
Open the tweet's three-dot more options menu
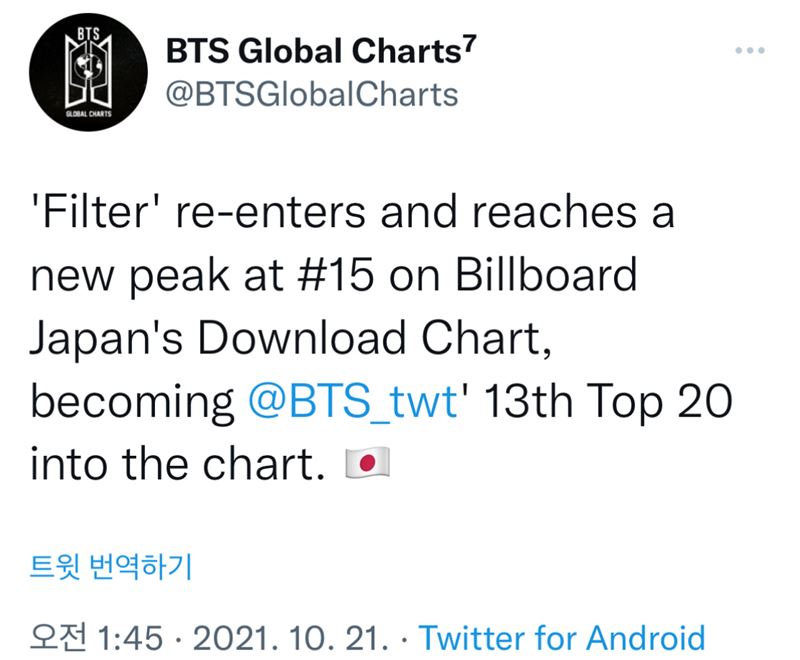752,51
